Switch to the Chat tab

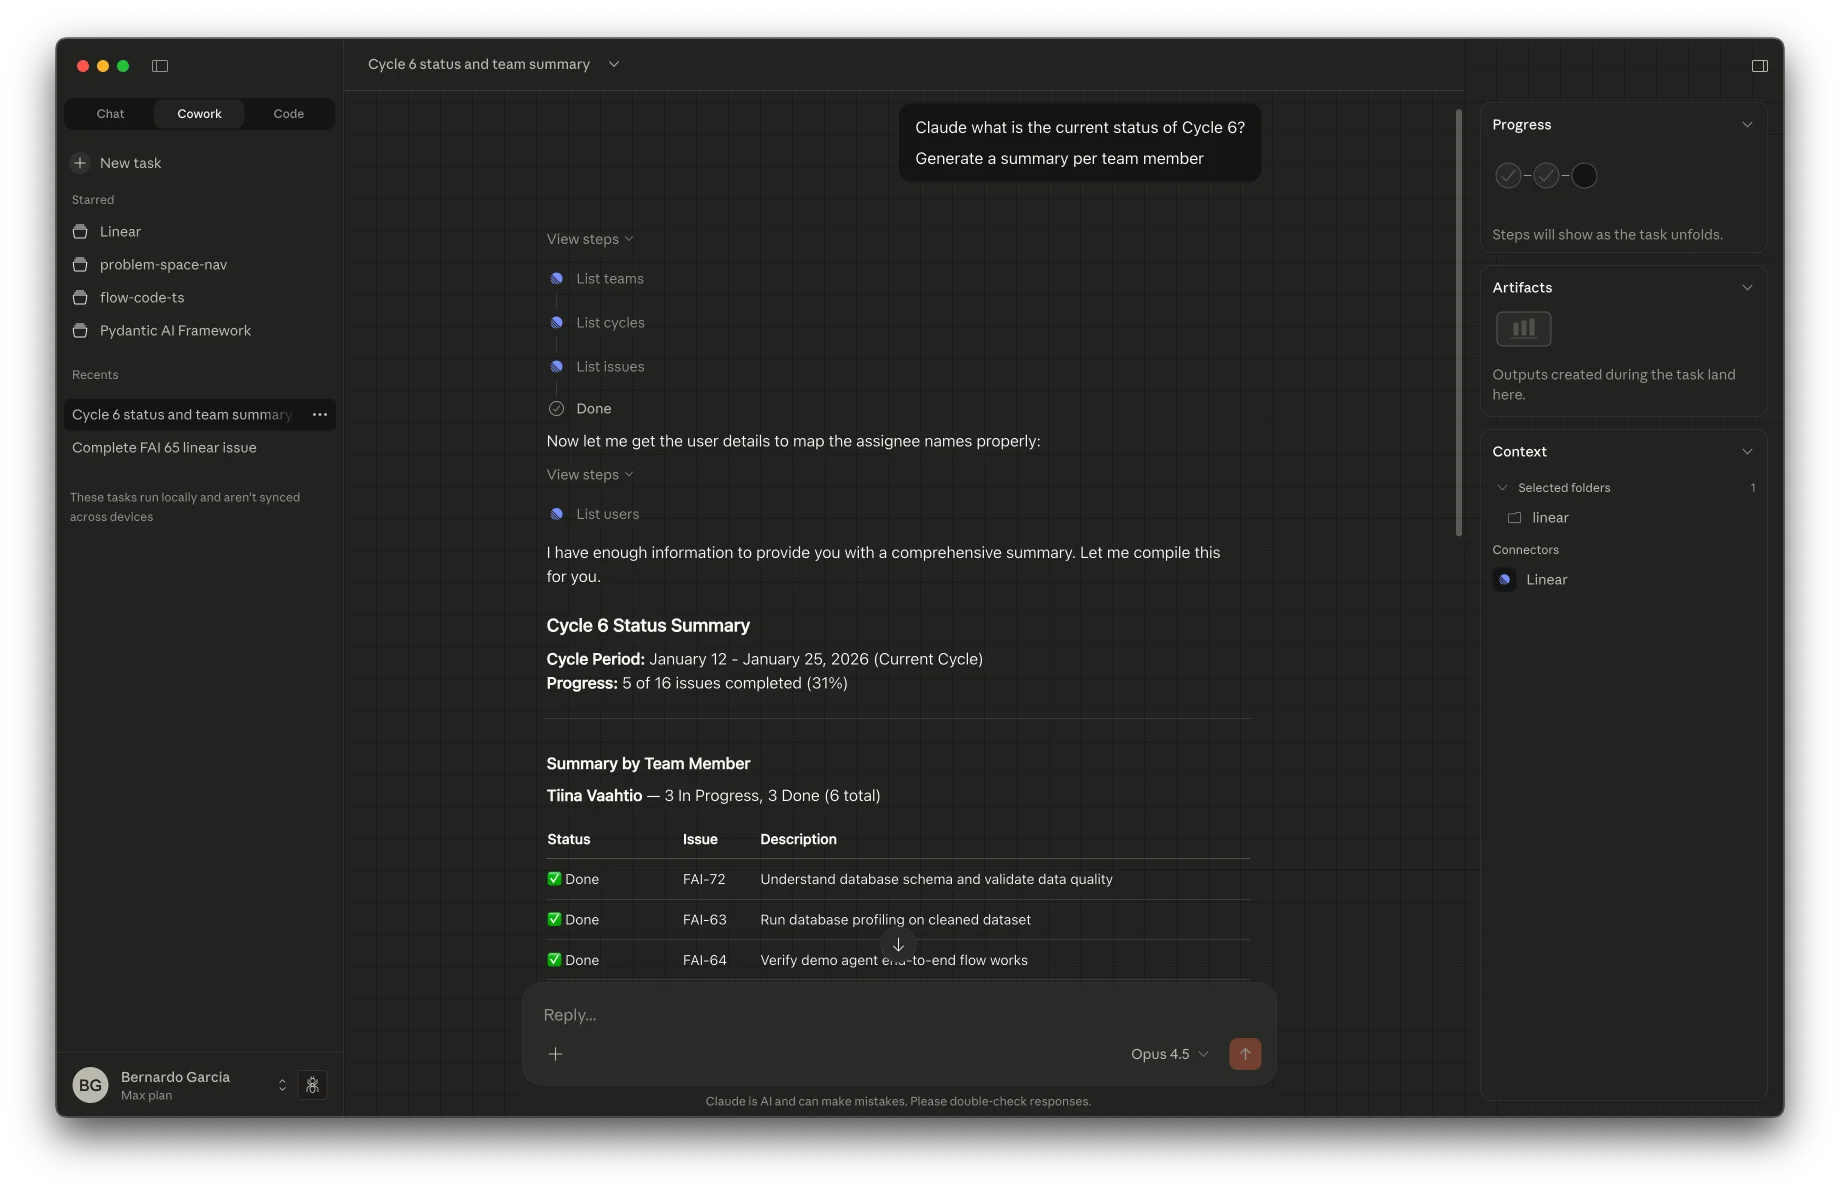click(110, 114)
